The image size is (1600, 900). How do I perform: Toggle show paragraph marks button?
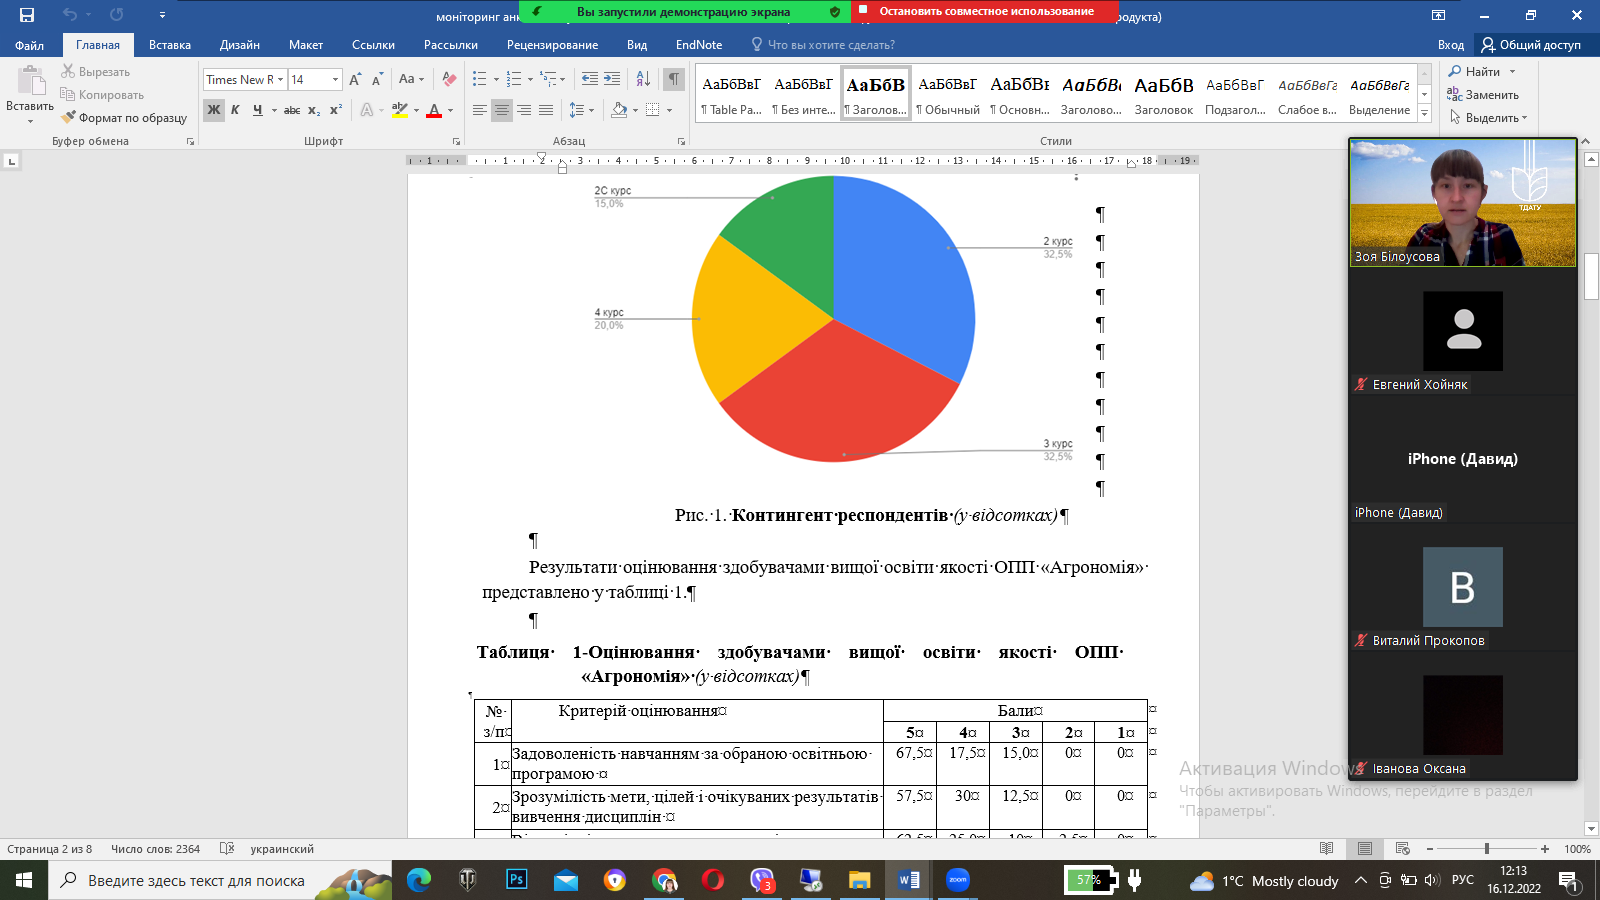pos(675,79)
